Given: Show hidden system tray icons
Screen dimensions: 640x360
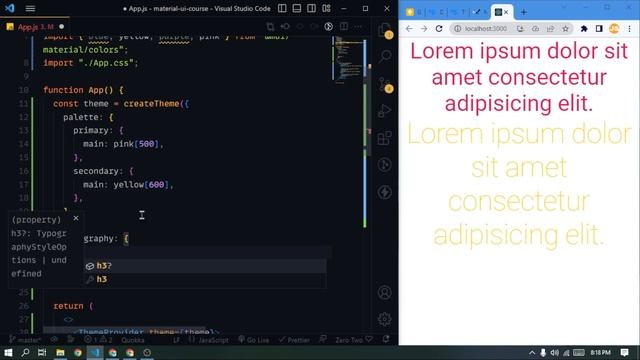Looking at the screenshot, I should (532, 353).
